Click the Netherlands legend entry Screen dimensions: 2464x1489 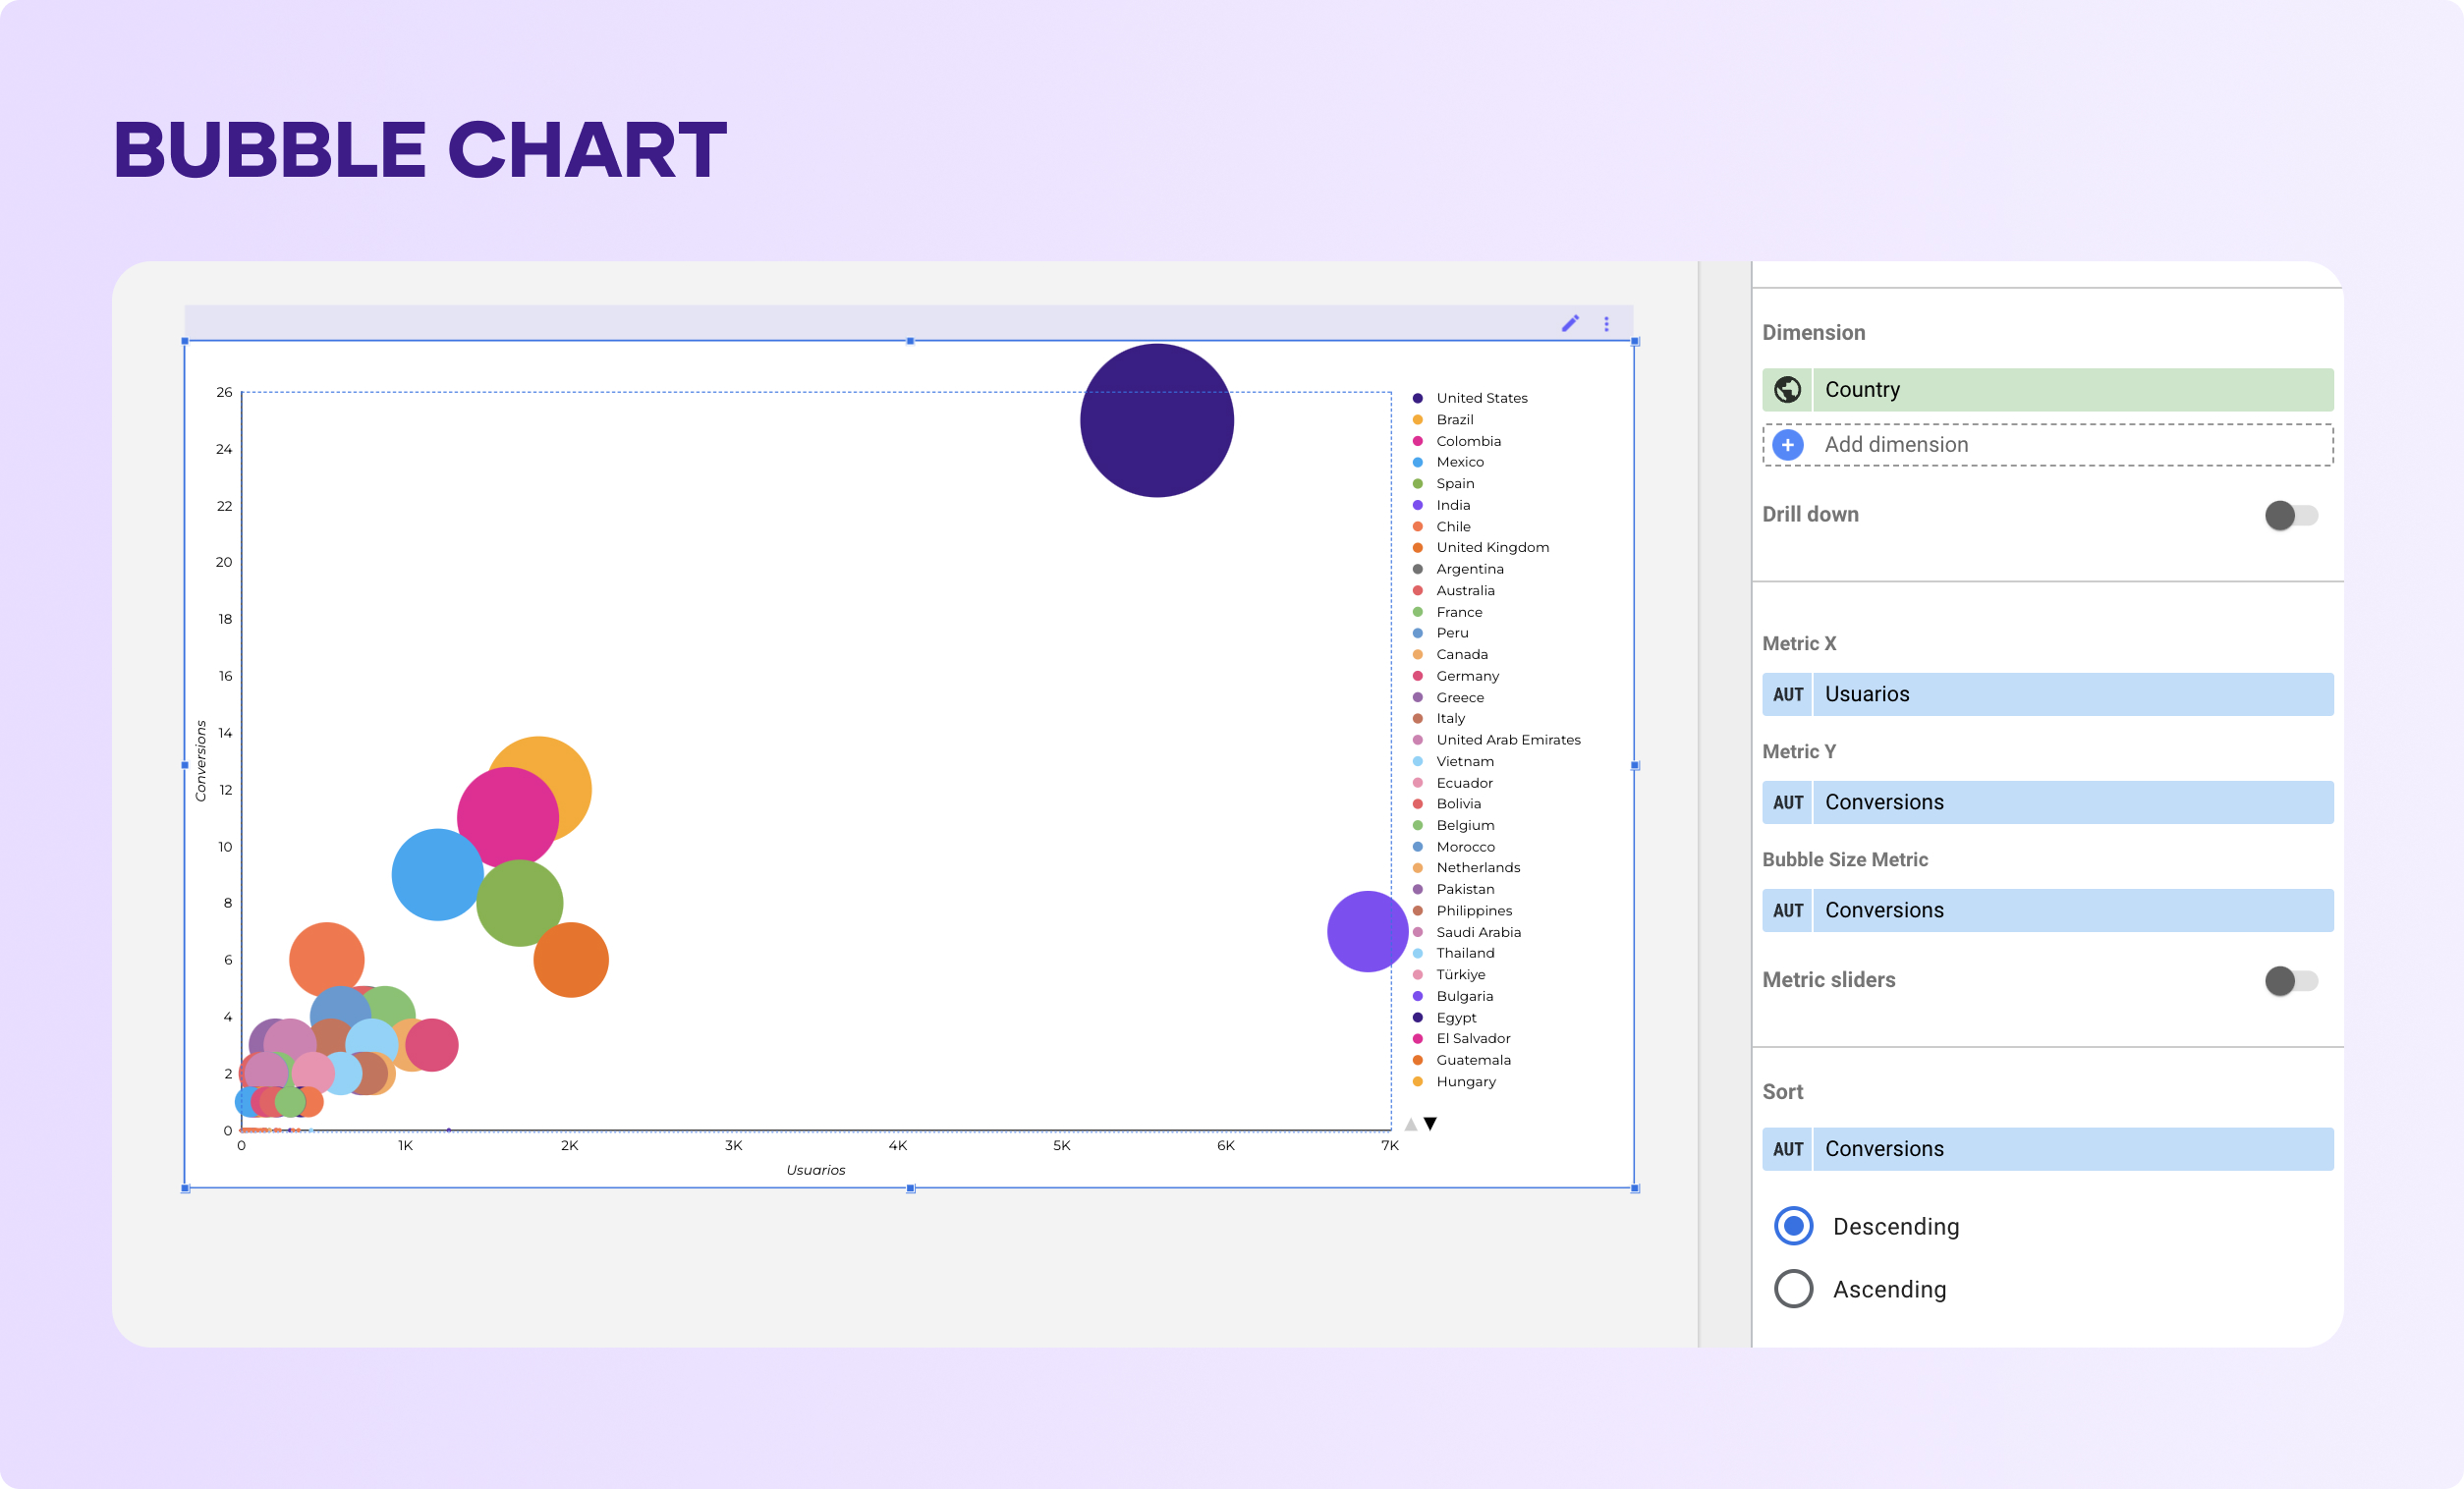pyautogui.click(x=1467, y=867)
